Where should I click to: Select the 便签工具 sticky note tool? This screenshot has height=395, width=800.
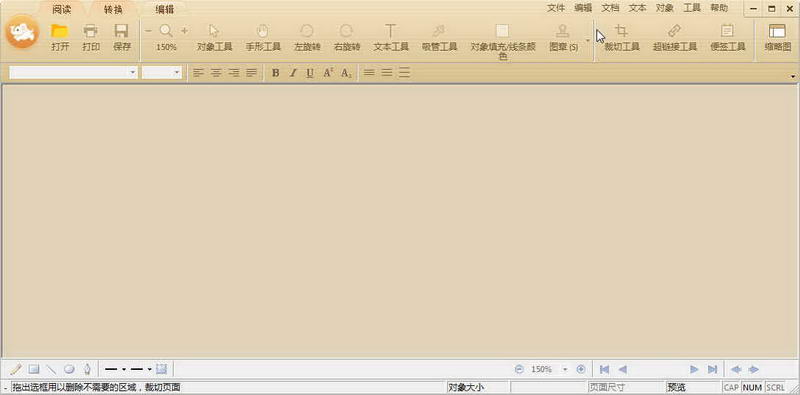(728, 38)
